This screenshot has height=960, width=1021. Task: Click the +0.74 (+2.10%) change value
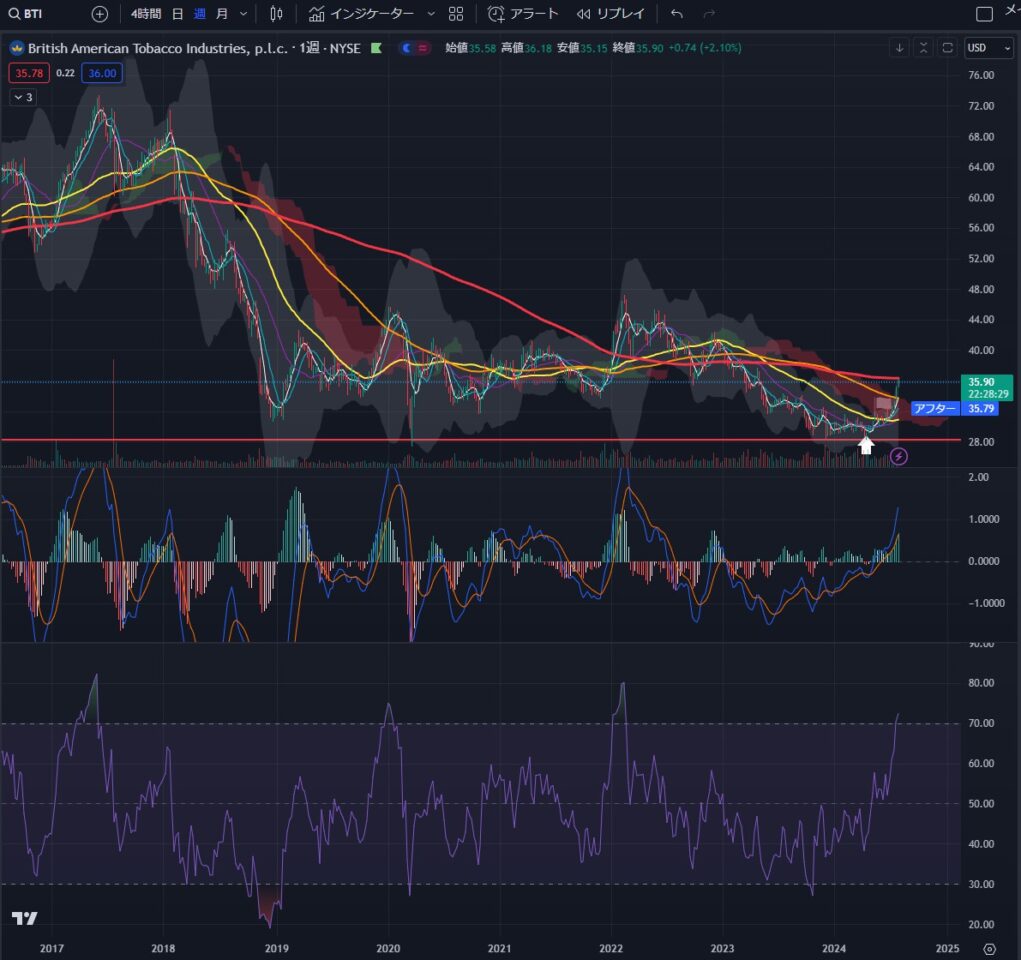705,48
